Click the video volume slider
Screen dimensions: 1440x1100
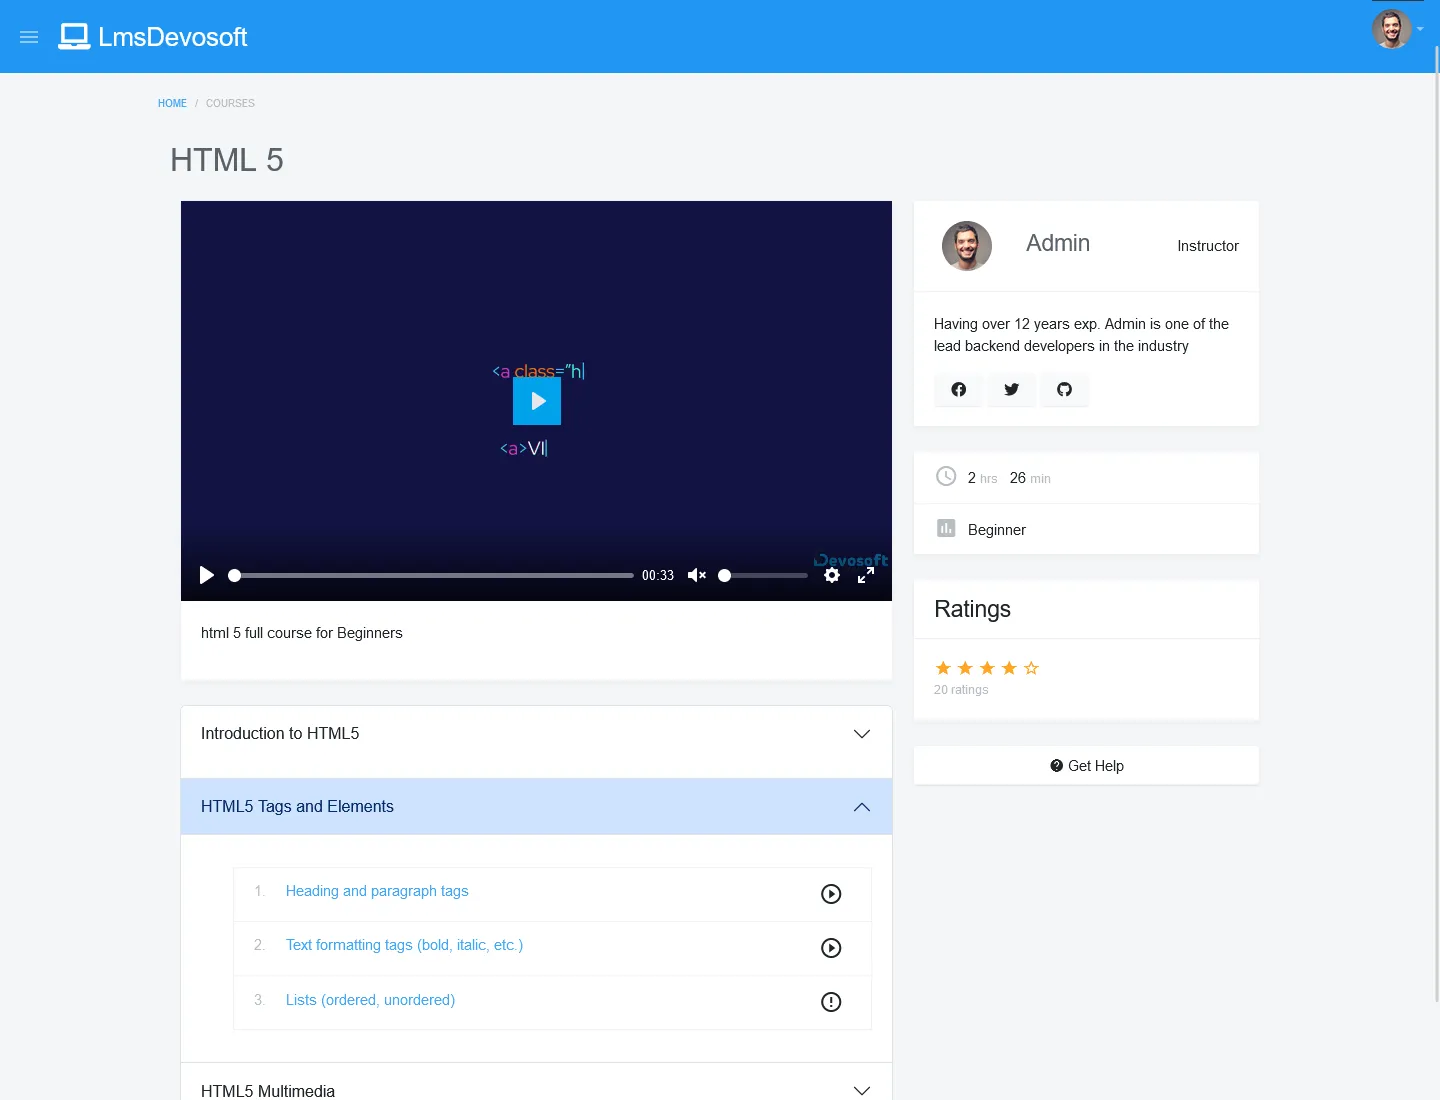point(764,575)
